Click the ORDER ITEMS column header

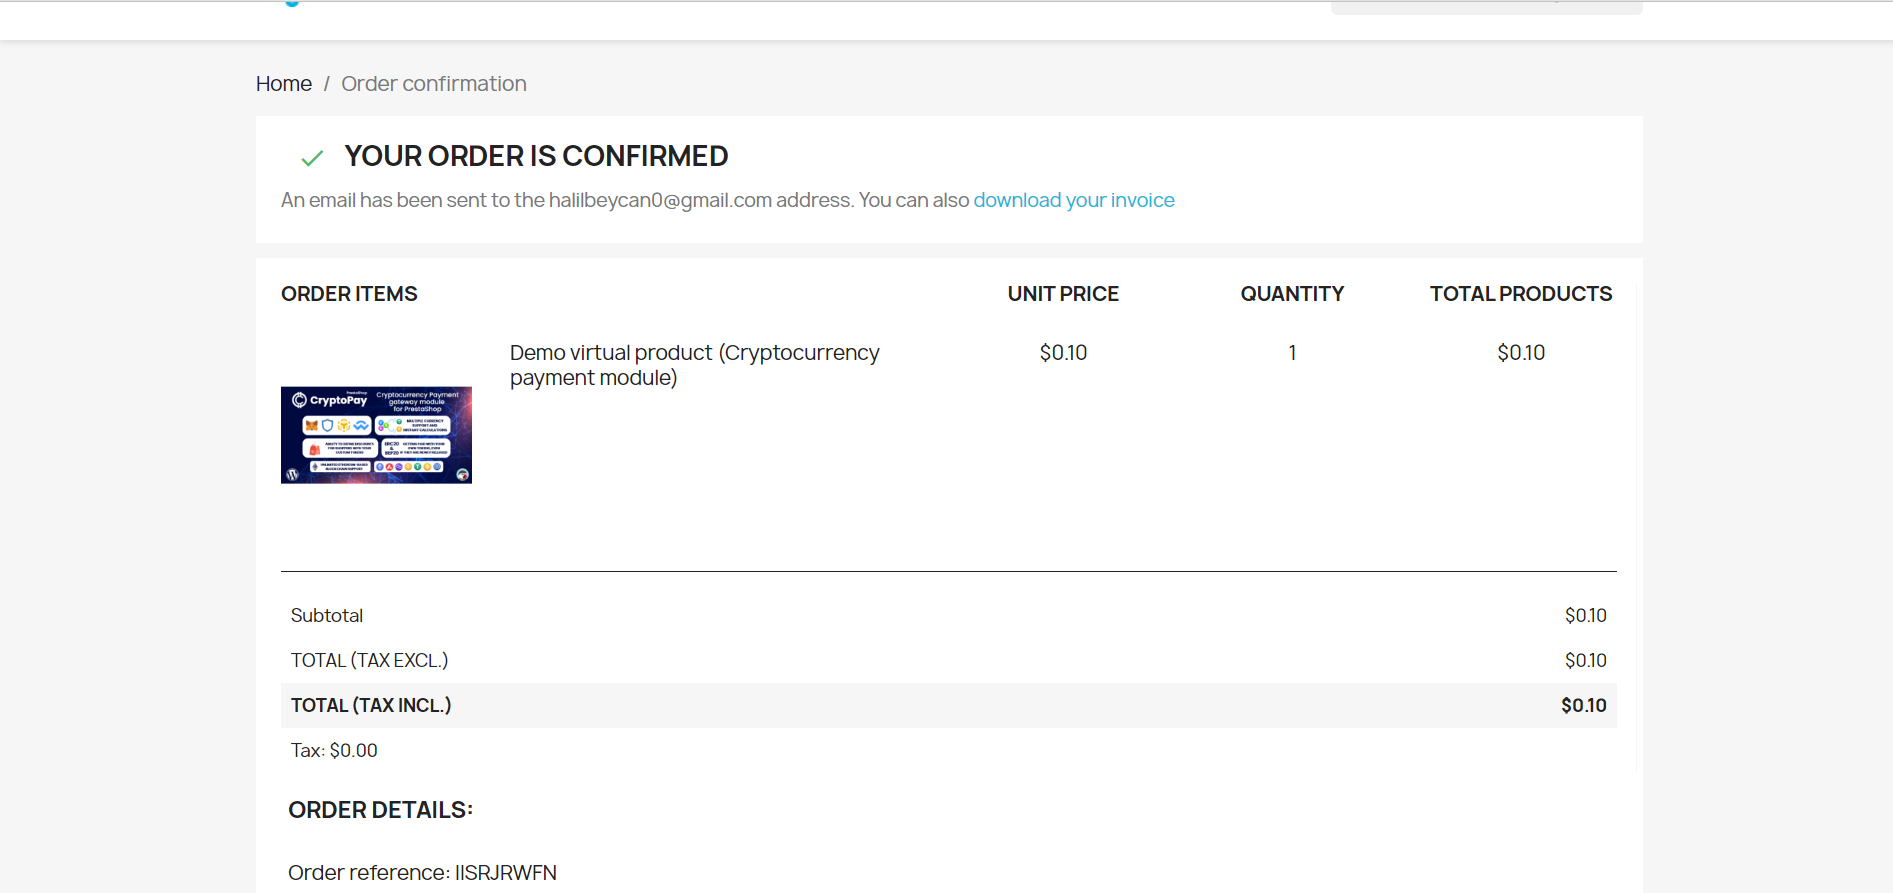pos(349,294)
